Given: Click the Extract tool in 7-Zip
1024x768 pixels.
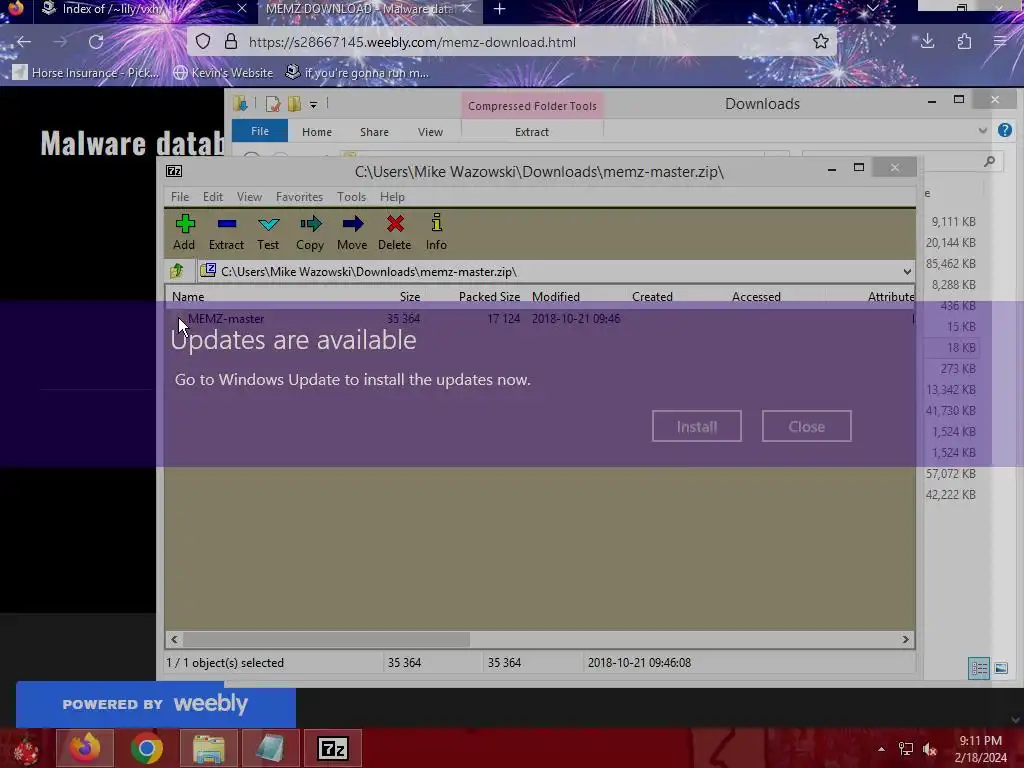Looking at the screenshot, I should [x=227, y=232].
